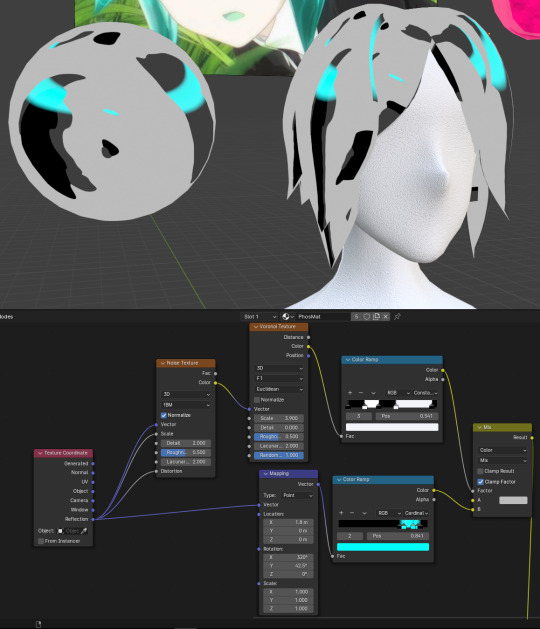Enable Normalize in Voronoi Texture node
Screen dimensions: 540x629
pos(257,400)
